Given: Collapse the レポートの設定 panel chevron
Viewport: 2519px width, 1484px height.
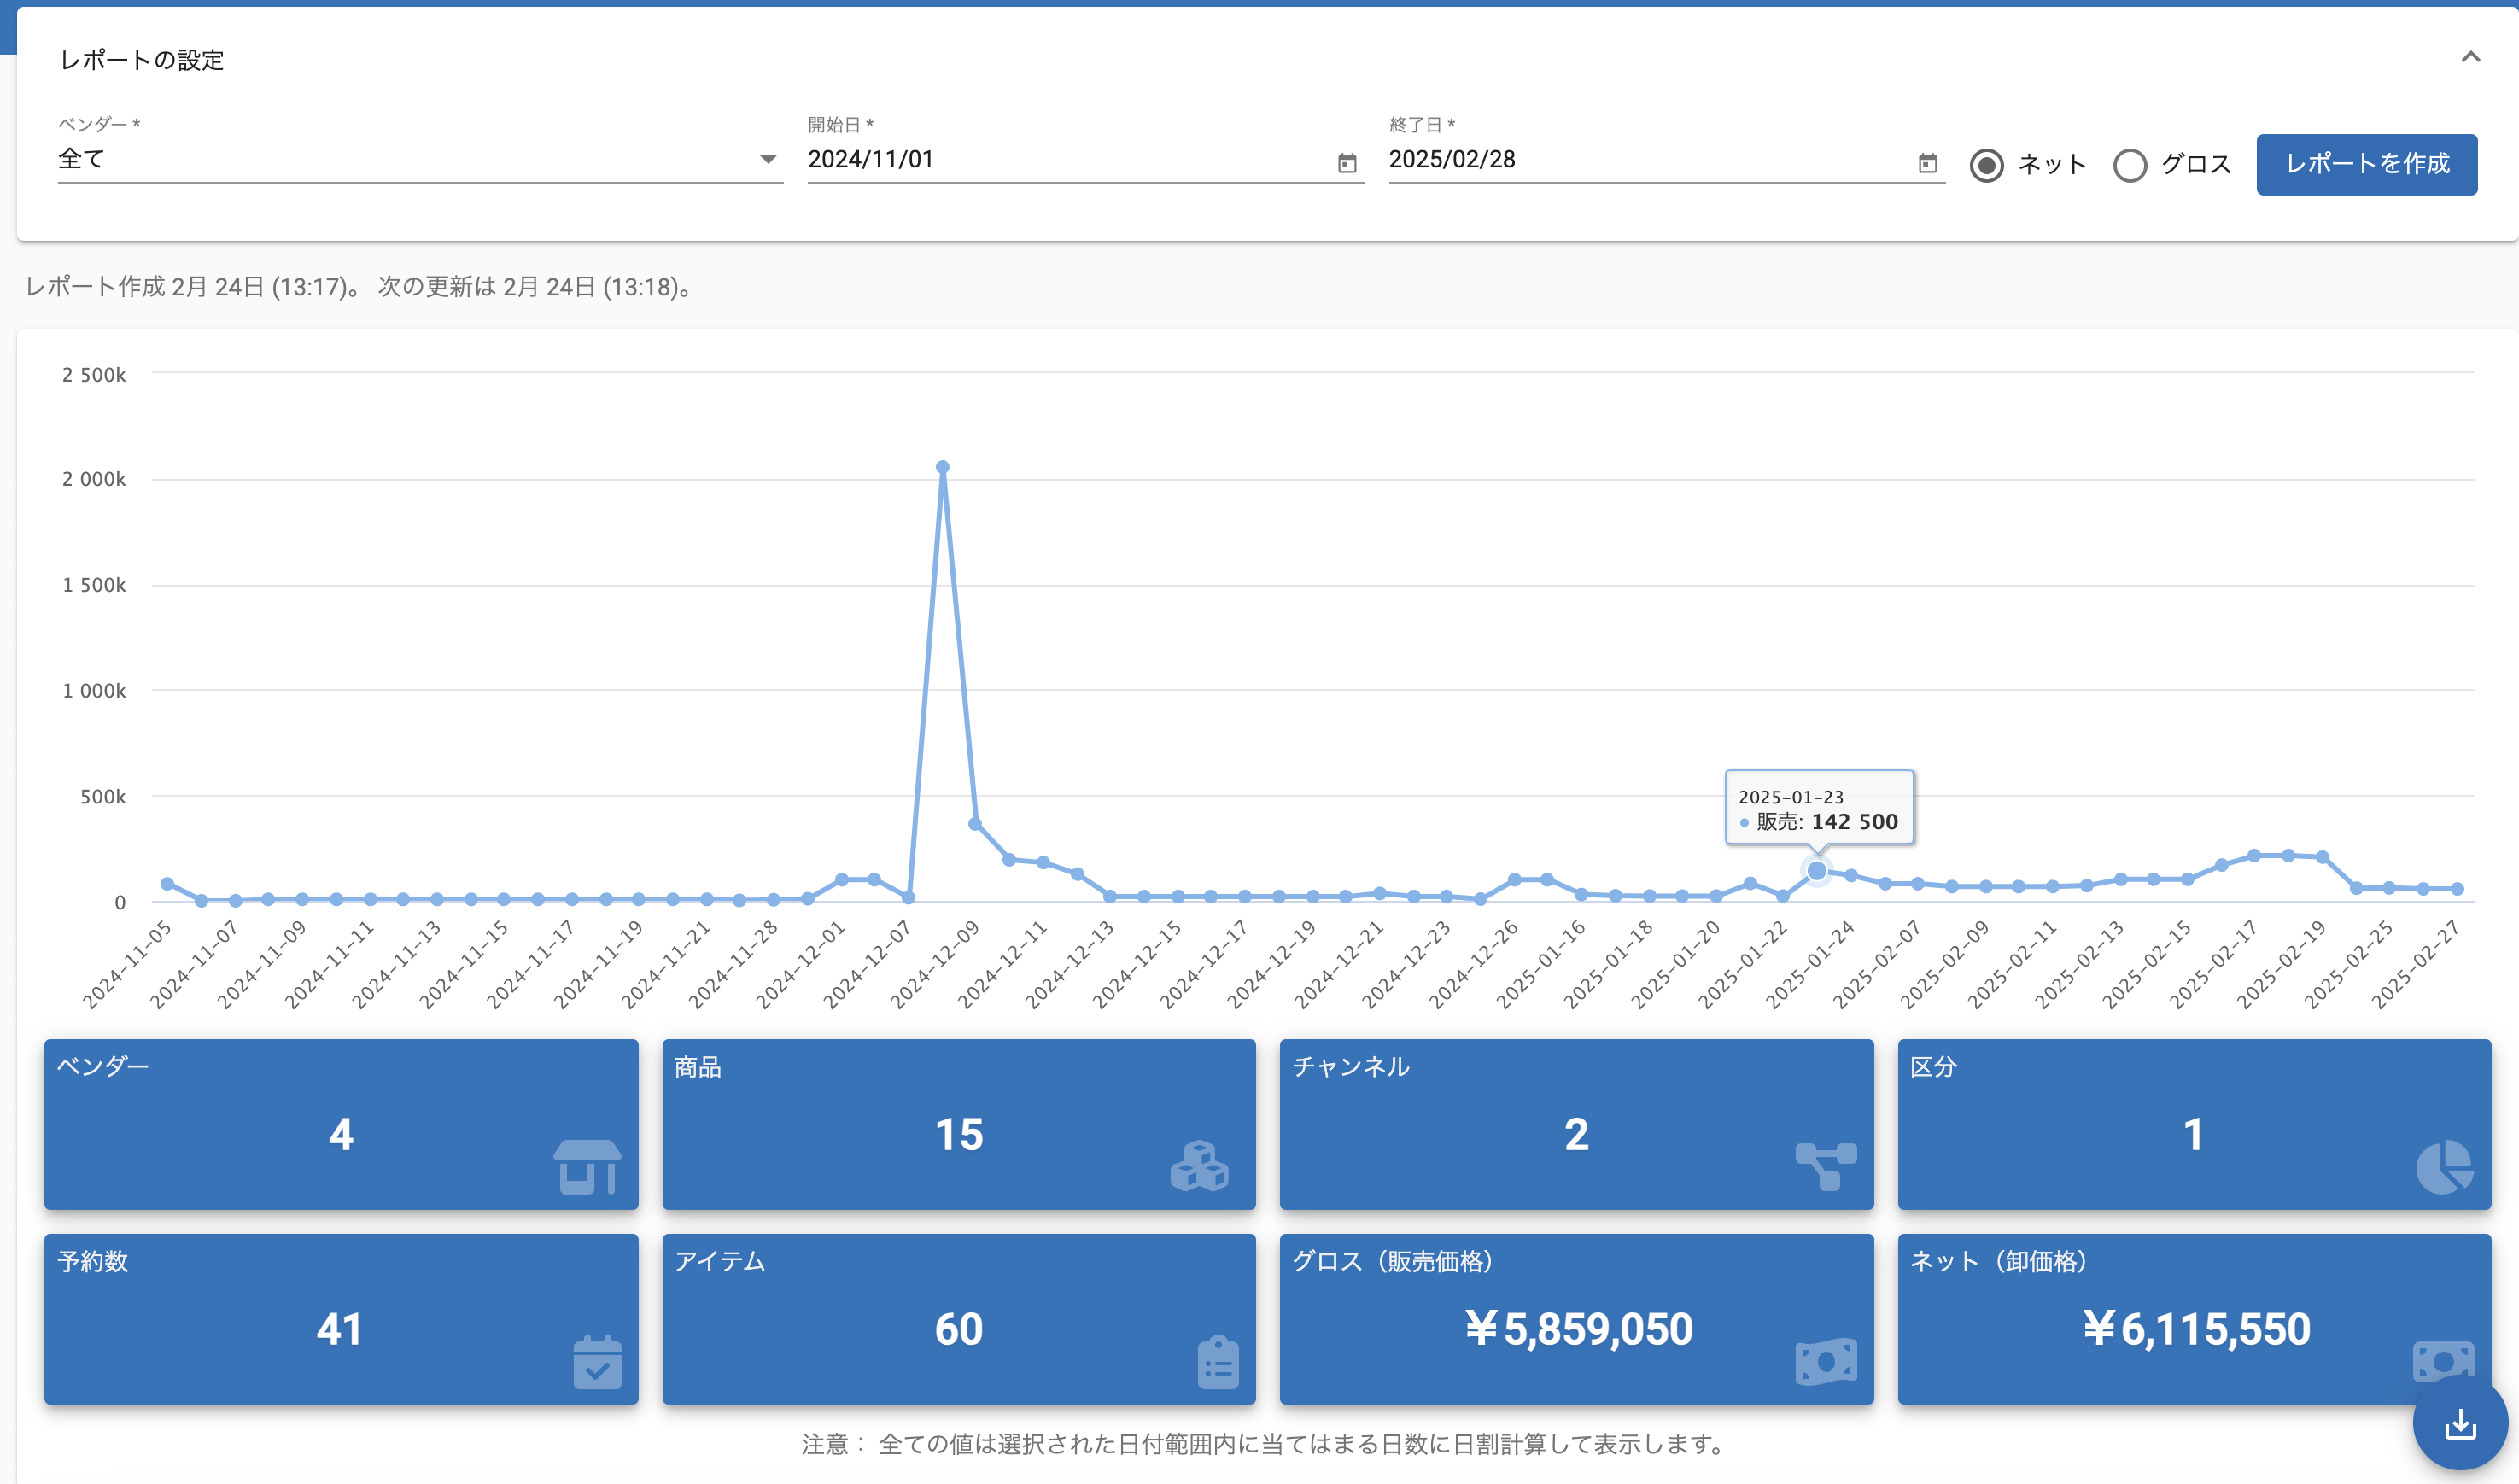Looking at the screenshot, I should coord(2470,57).
